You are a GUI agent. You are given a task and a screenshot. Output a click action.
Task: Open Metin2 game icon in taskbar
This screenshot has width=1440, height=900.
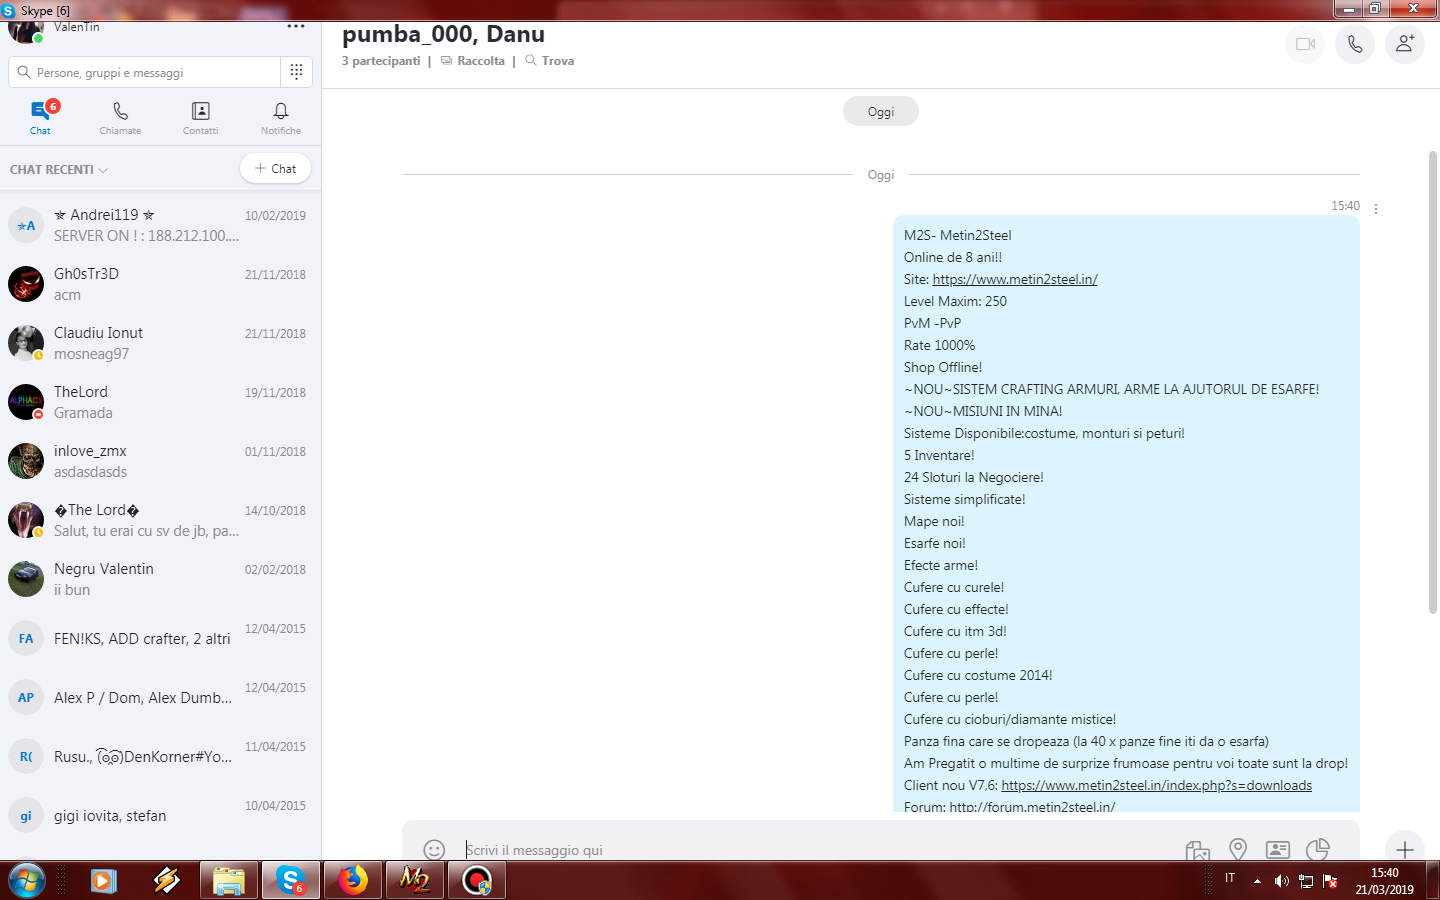(414, 881)
